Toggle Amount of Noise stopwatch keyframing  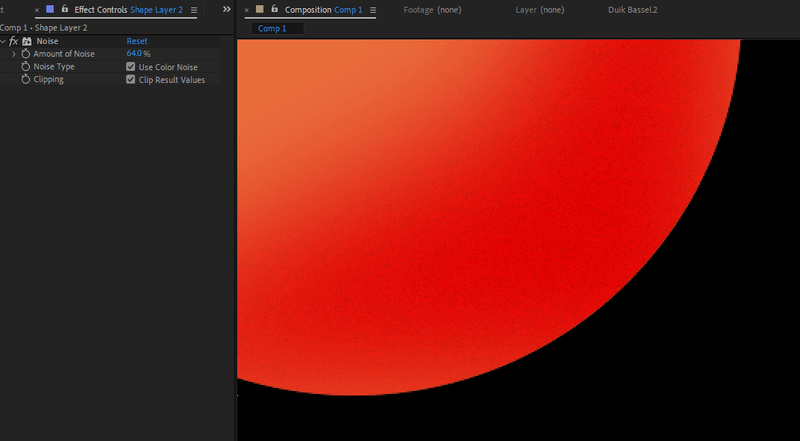(x=25, y=54)
